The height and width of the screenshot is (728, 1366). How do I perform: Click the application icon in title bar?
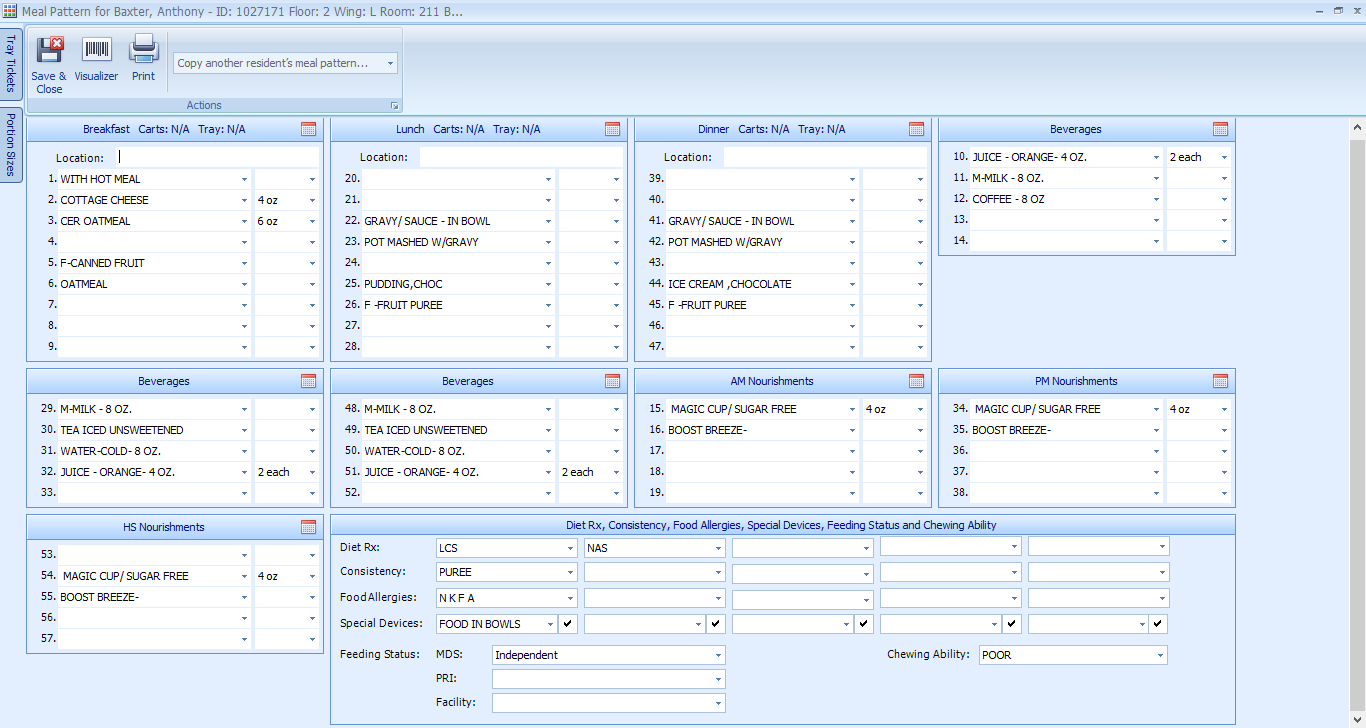click(10, 11)
